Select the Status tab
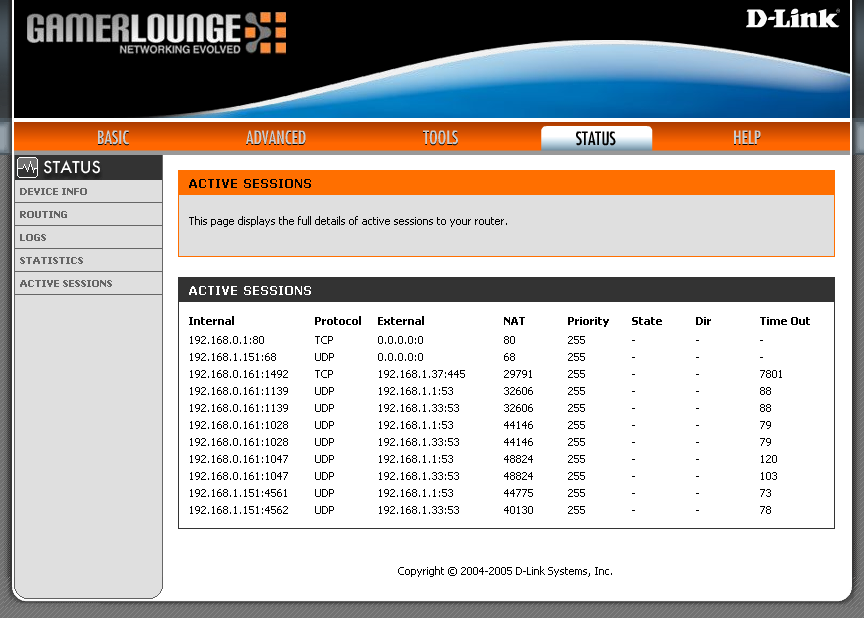This screenshot has height=618, width=864. click(x=596, y=138)
